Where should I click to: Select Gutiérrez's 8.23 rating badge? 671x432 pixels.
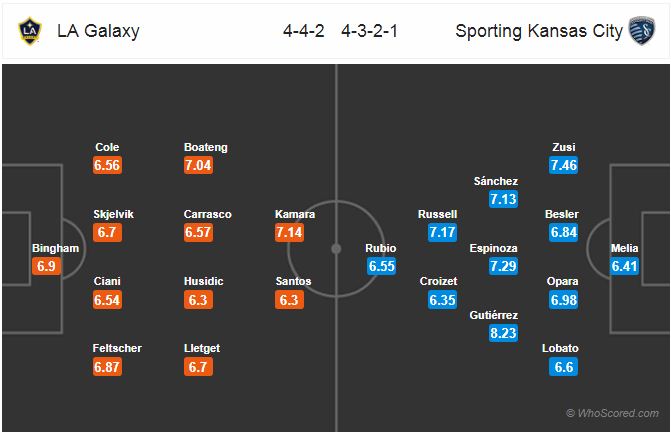(503, 333)
